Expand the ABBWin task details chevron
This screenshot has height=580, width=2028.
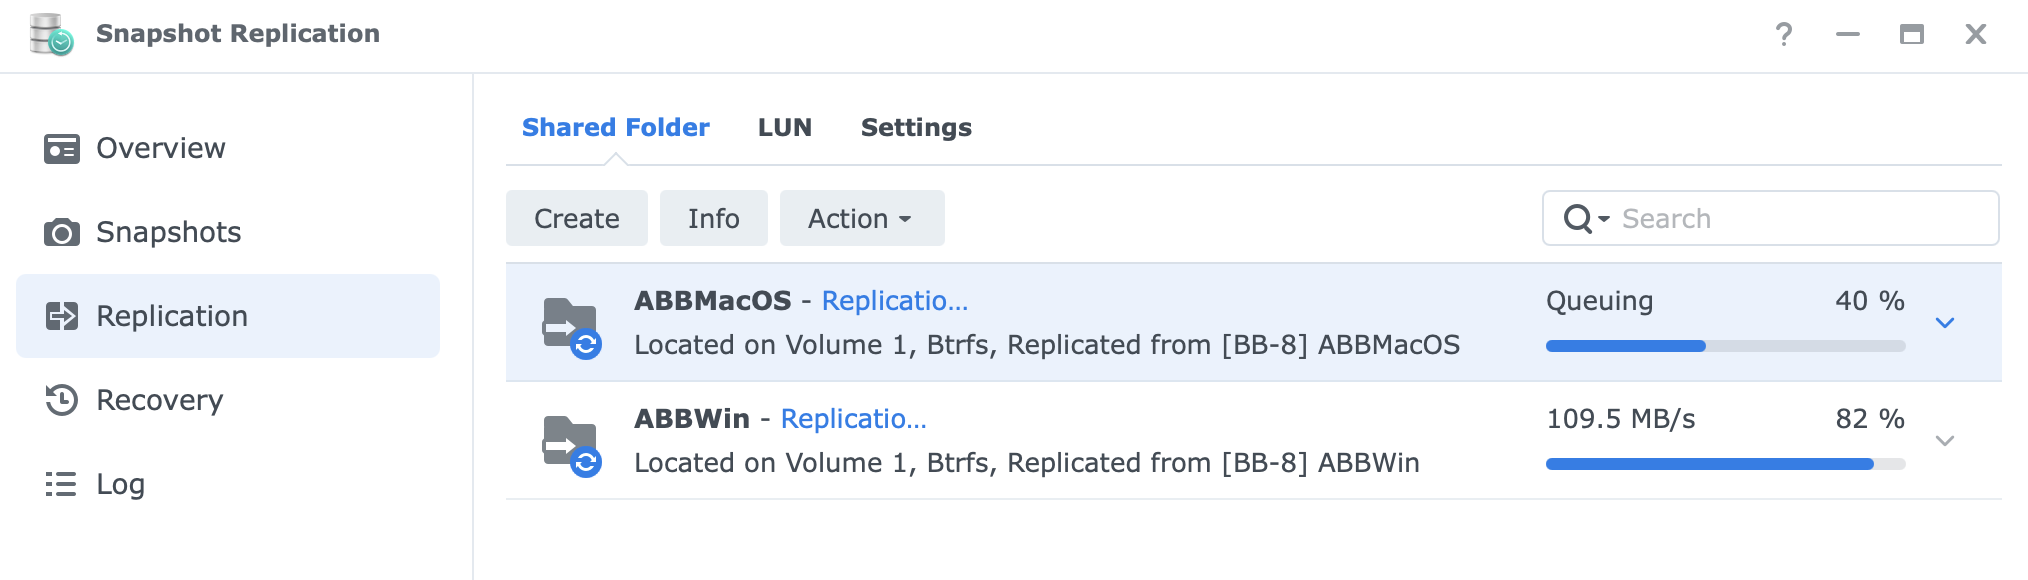click(1945, 441)
